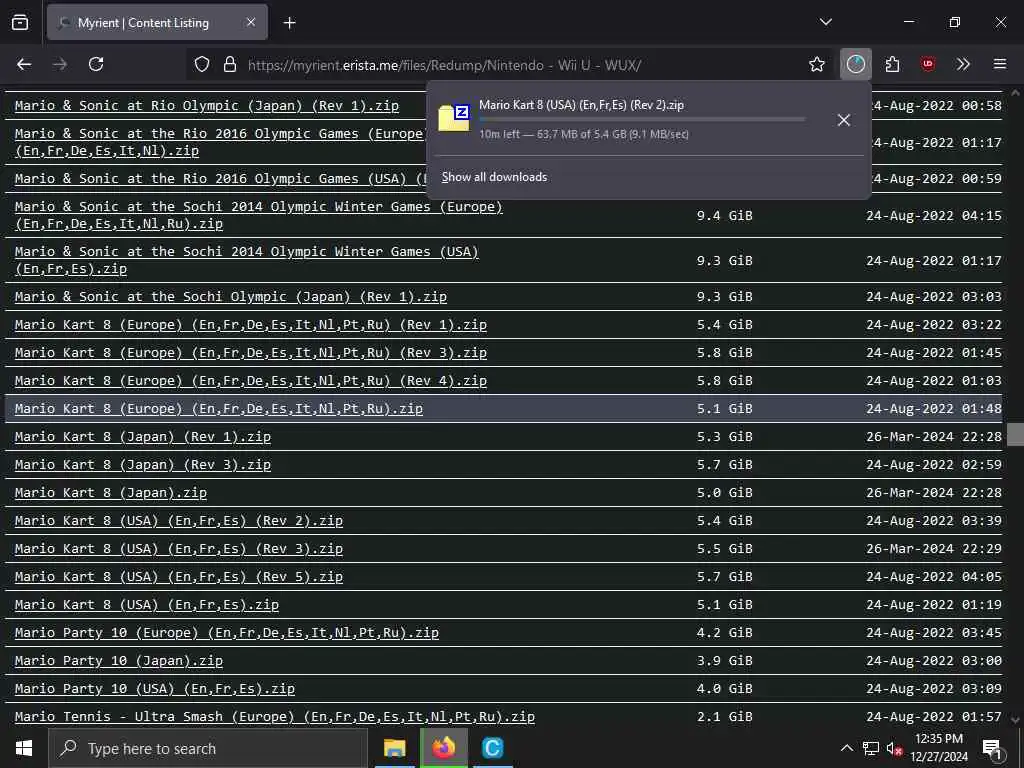This screenshot has width=1024, height=768.
Task: View site security padlock information
Action: click(x=230, y=65)
